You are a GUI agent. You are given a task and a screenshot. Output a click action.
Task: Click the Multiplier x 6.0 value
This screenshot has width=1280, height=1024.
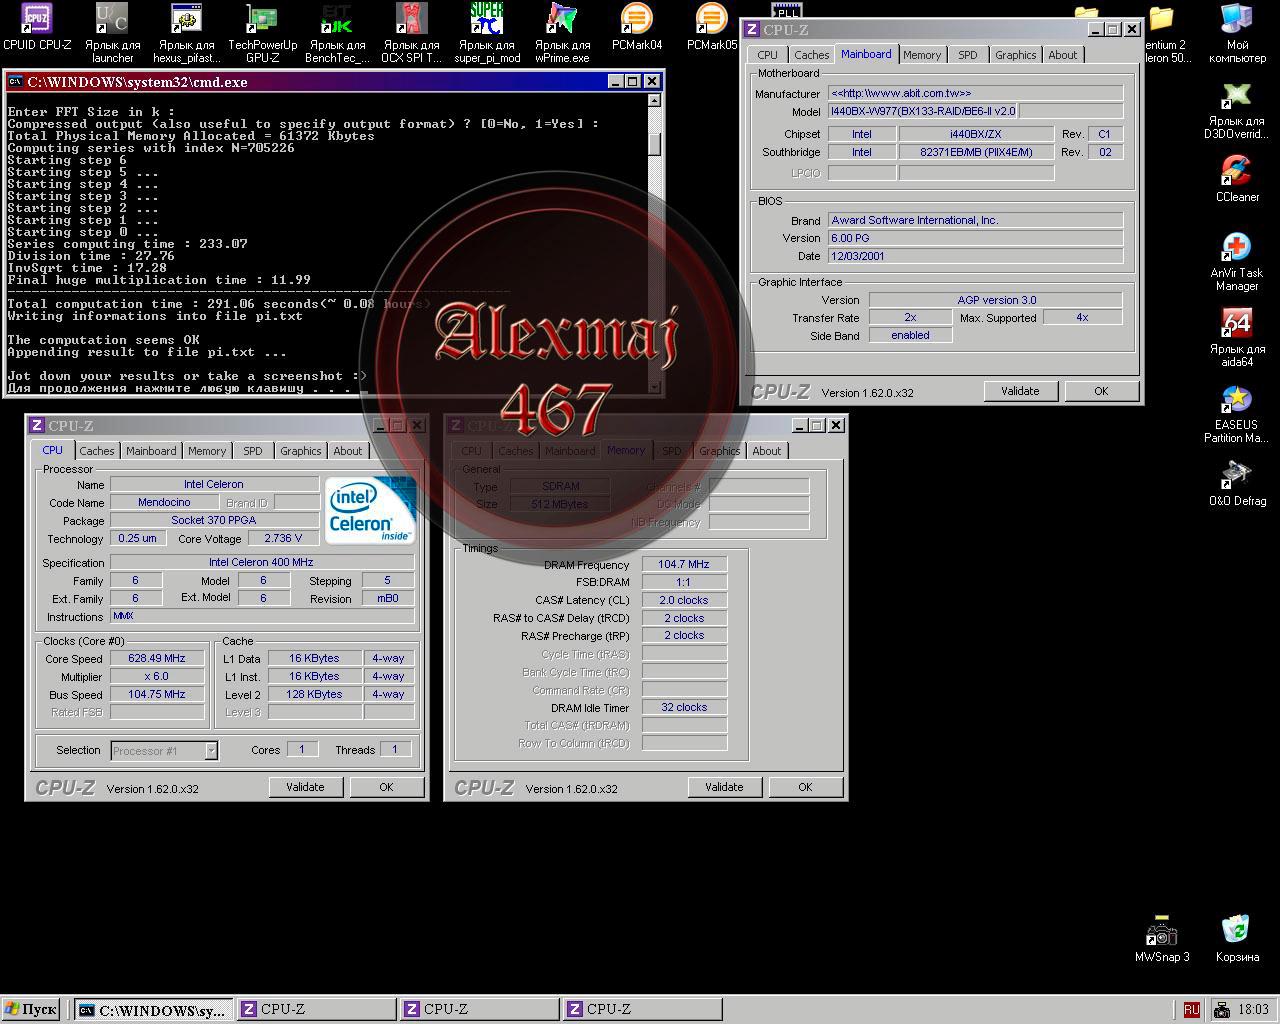click(x=157, y=676)
